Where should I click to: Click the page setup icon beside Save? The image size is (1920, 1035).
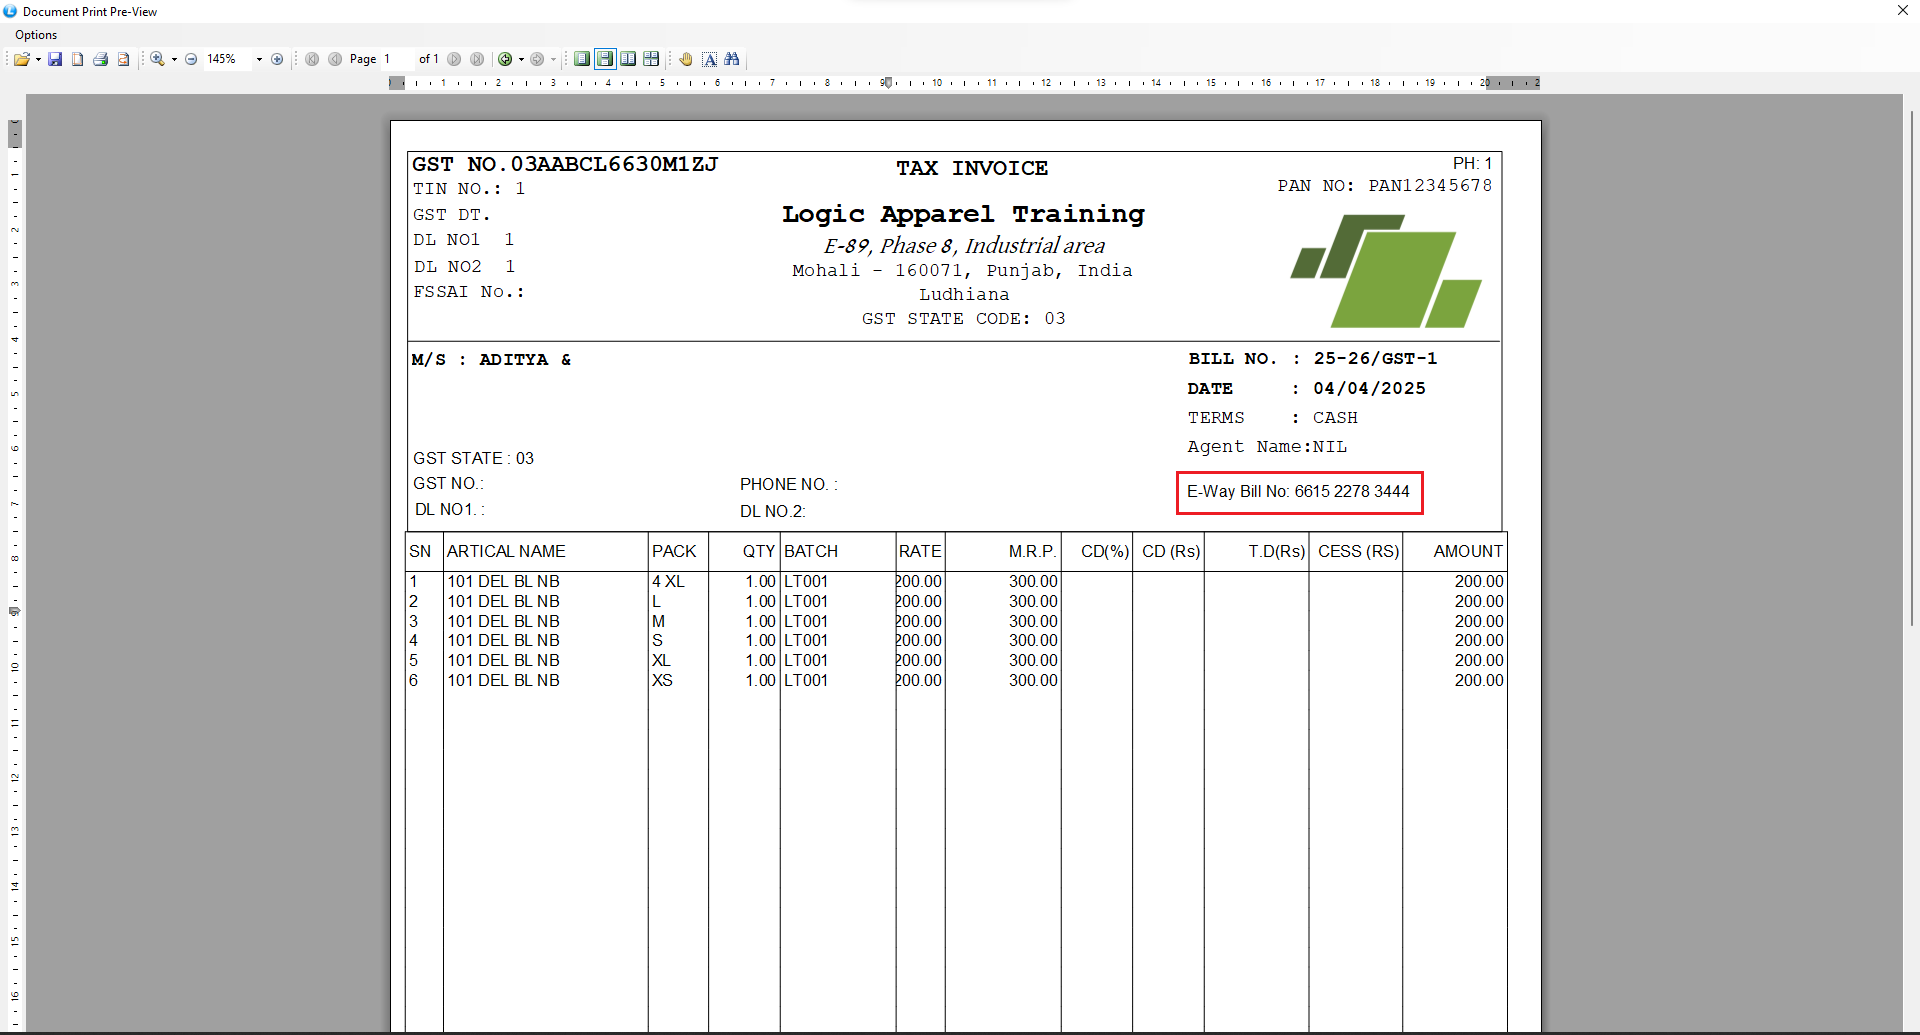click(x=78, y=60)
